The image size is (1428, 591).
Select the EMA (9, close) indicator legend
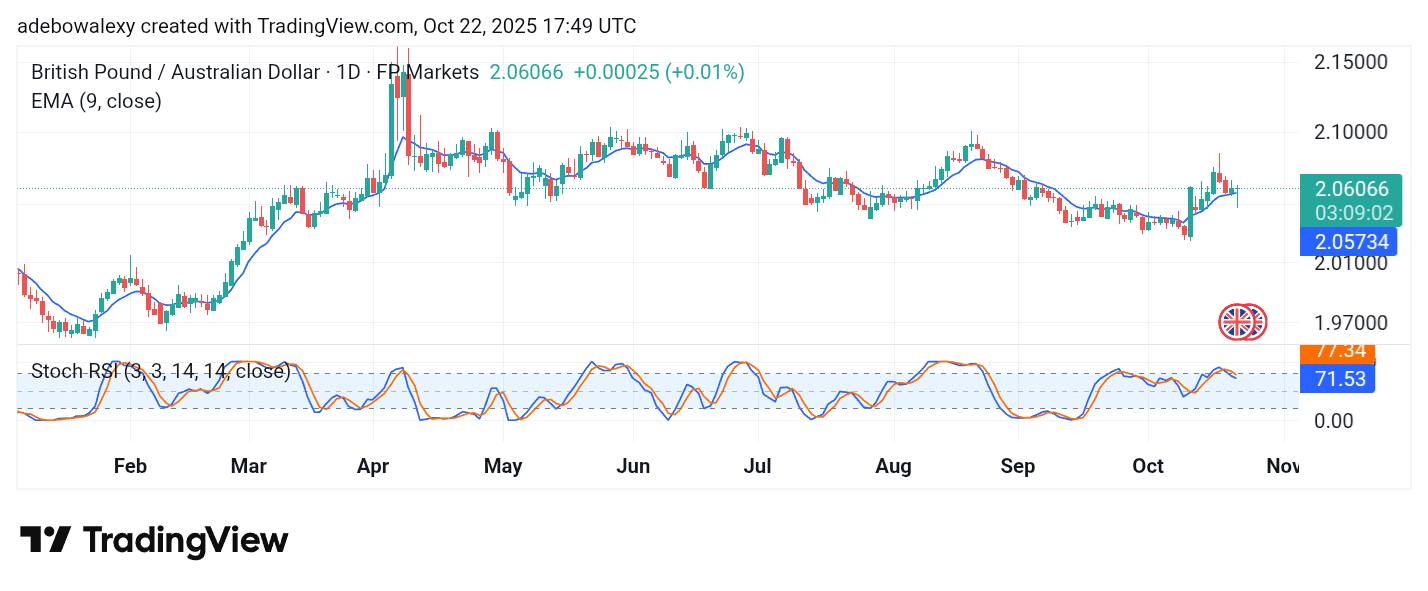coord(96,101)
